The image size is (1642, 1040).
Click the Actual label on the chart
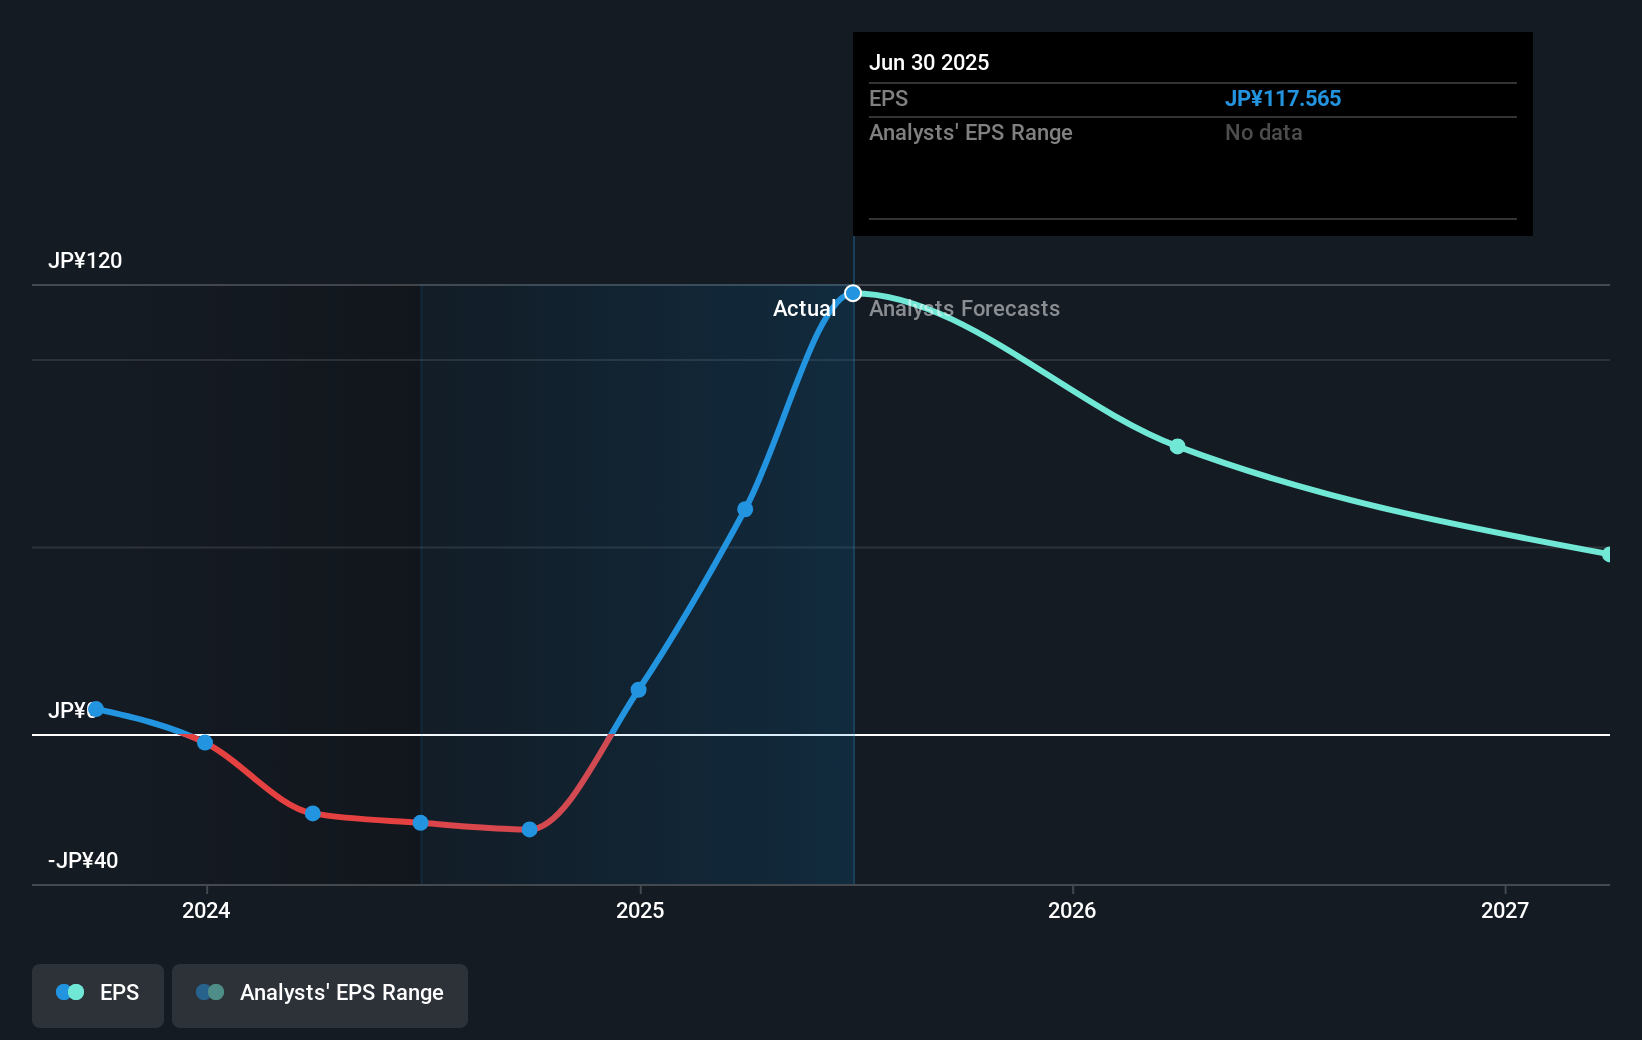804,308
